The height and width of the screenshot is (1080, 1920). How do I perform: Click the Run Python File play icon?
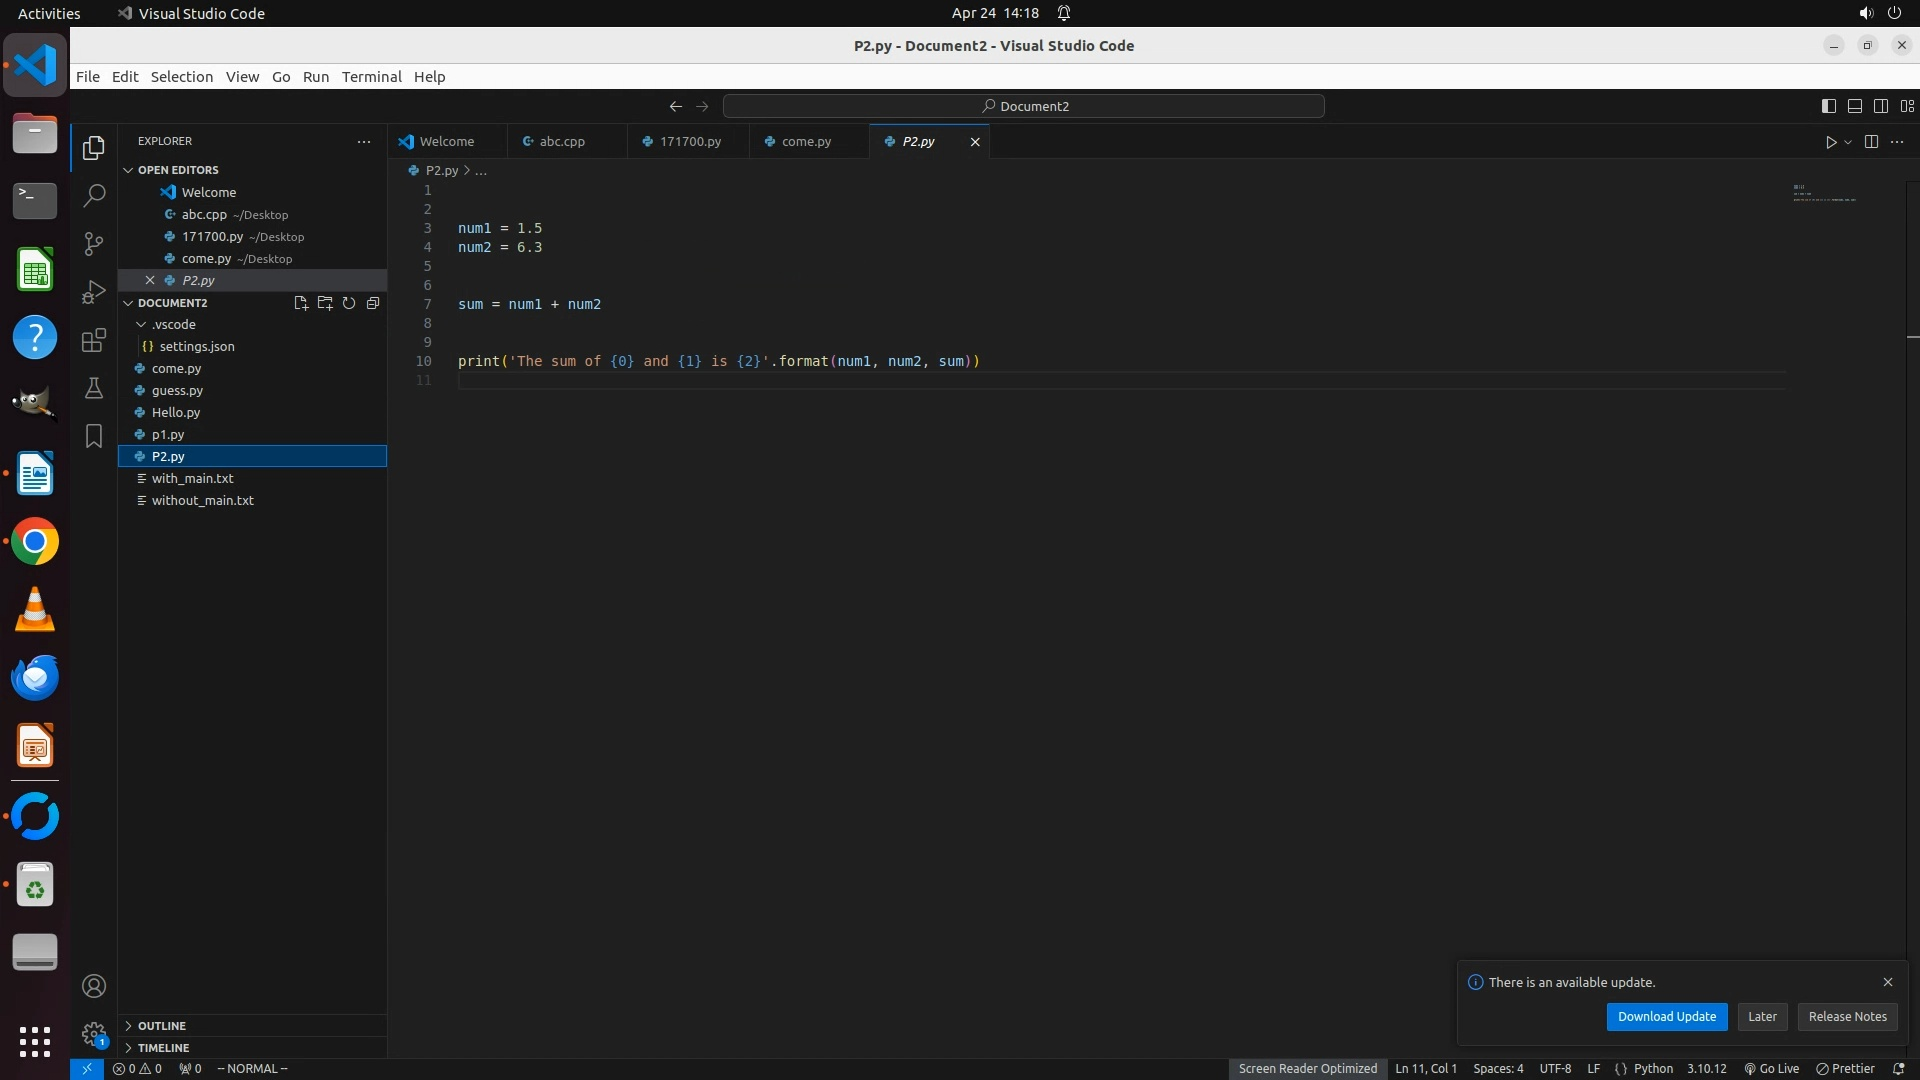pos(1830,142)
